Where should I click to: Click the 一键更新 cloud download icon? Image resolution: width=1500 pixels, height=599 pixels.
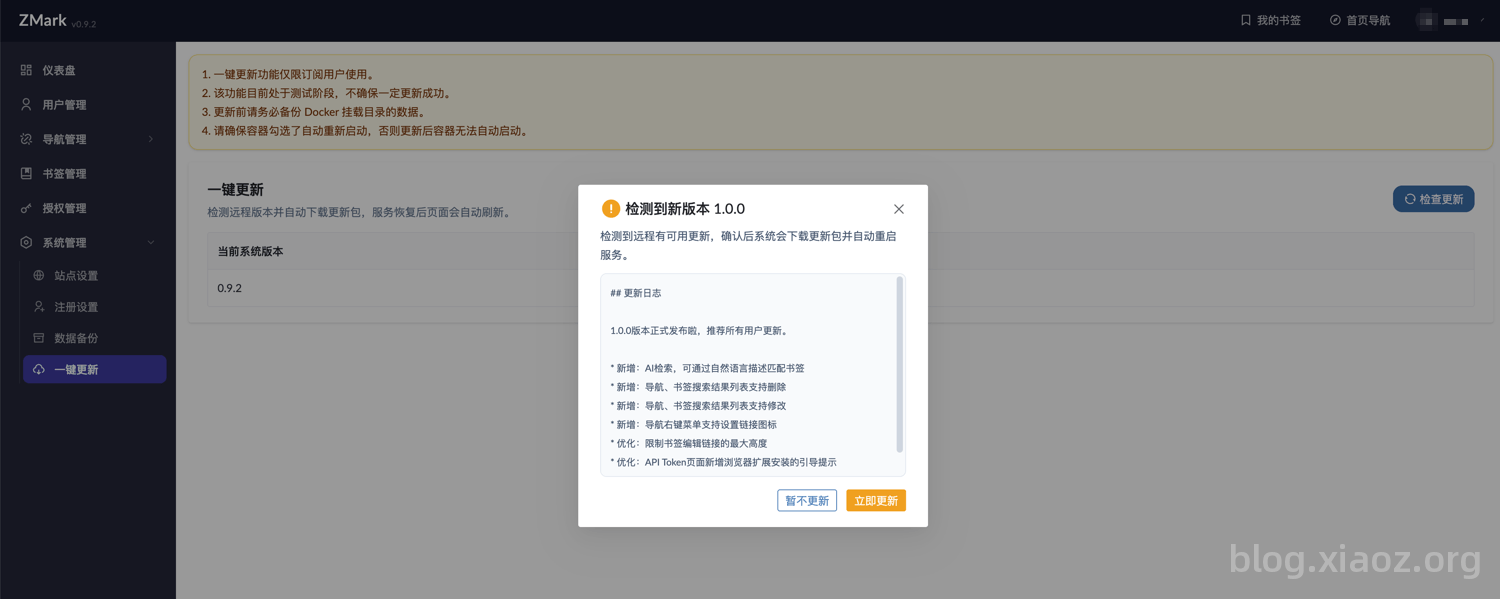[x=39, y=370]
